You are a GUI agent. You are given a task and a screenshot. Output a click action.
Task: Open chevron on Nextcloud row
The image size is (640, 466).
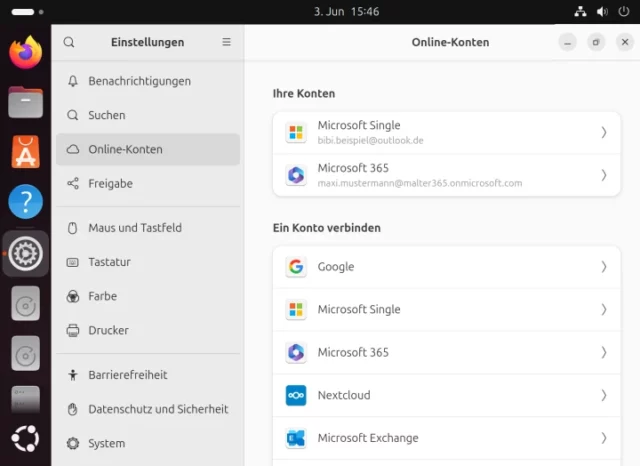(604, 395)
